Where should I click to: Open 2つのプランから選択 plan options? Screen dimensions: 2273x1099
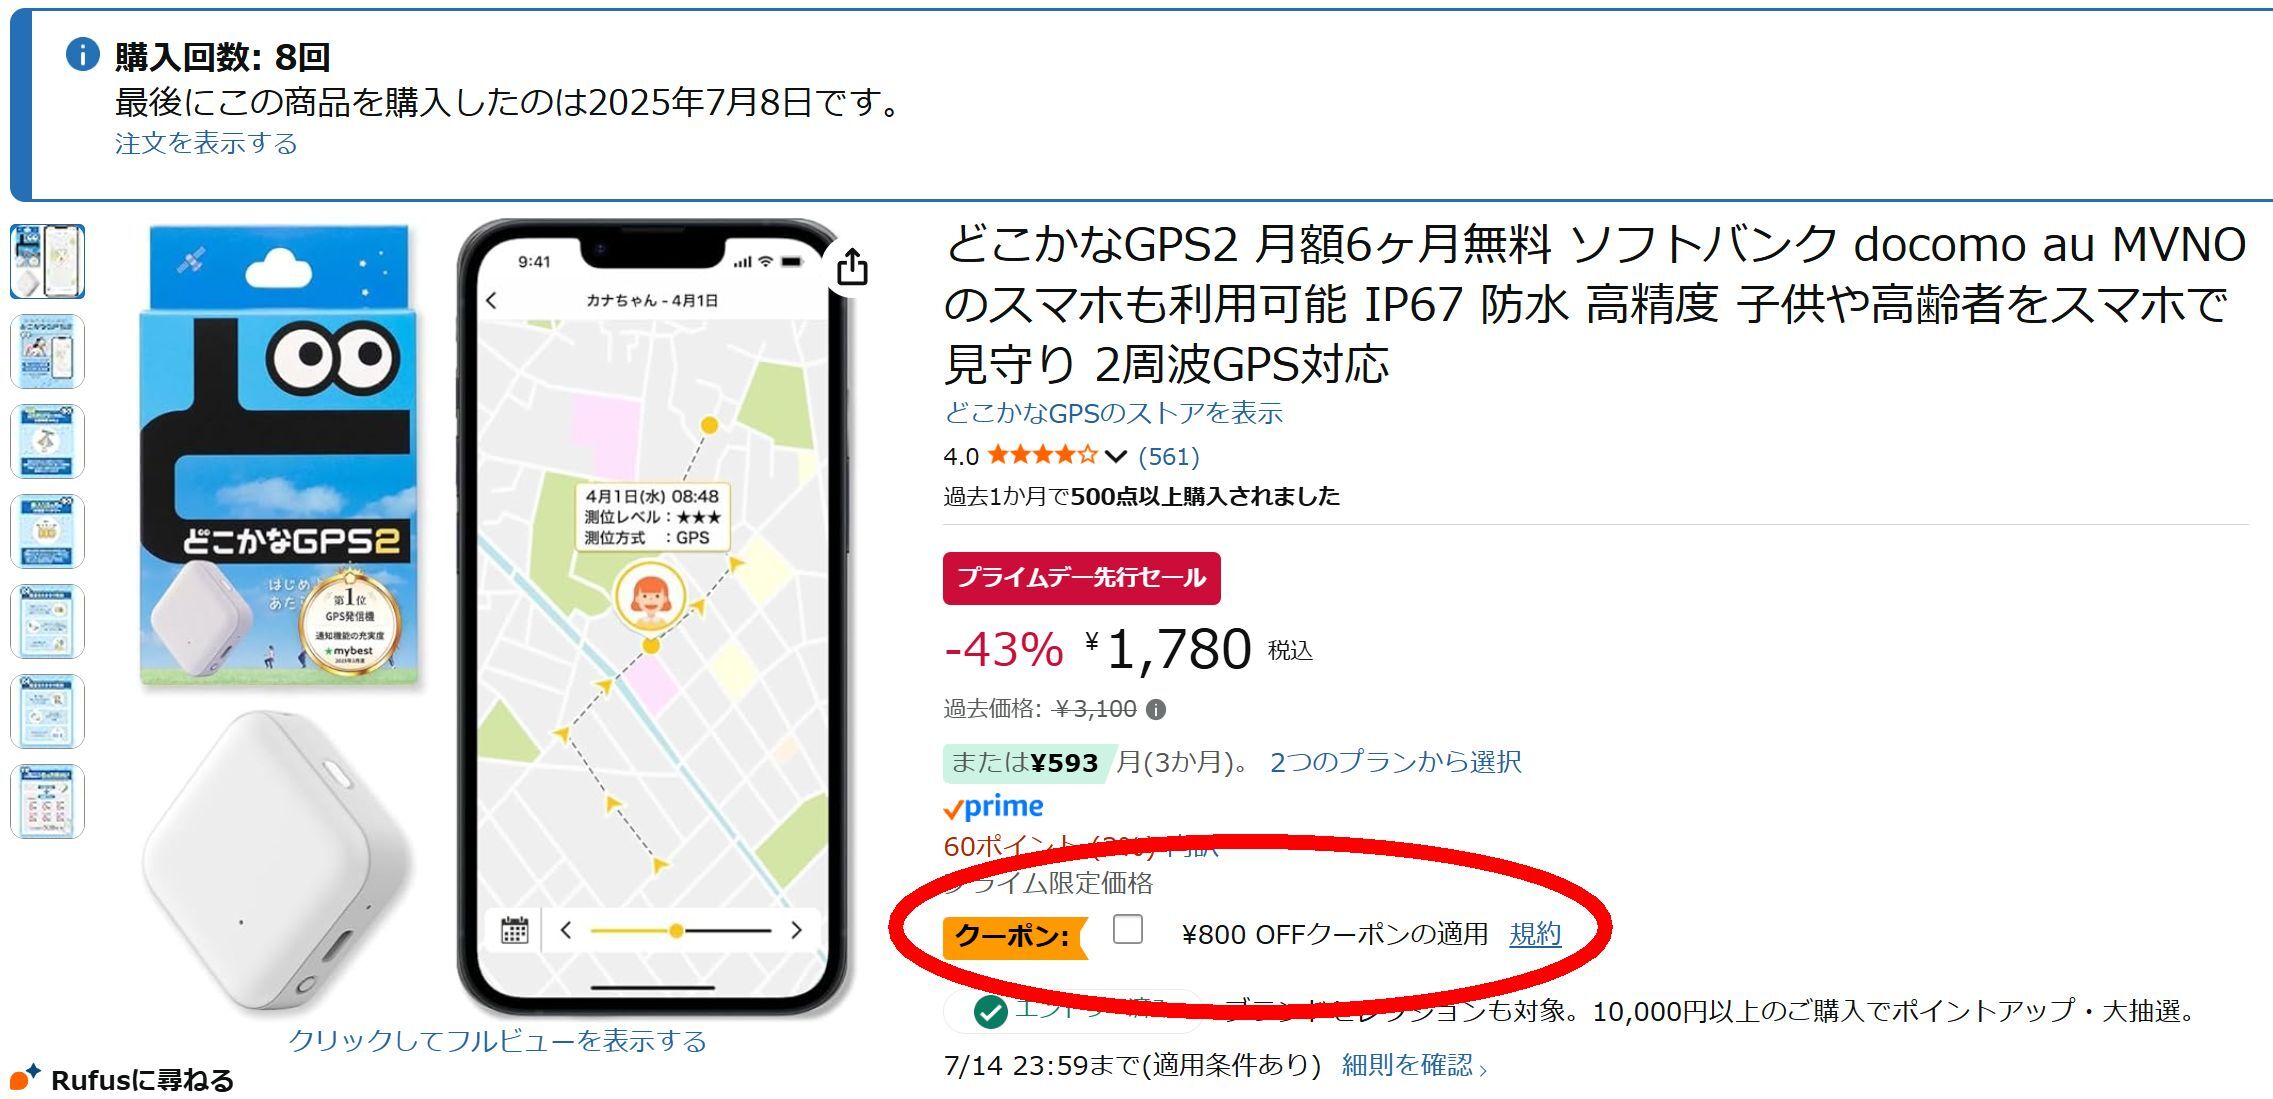point(1395,762)
